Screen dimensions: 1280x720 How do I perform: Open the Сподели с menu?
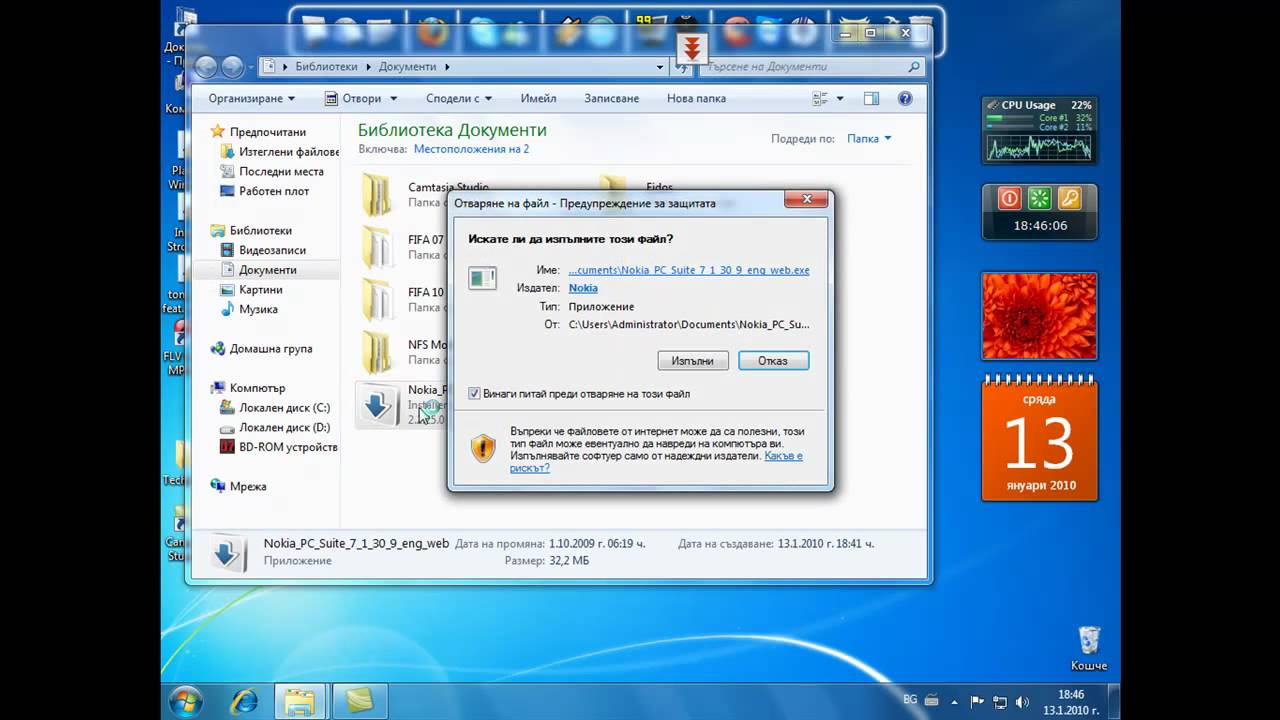[x=459, y=98]
